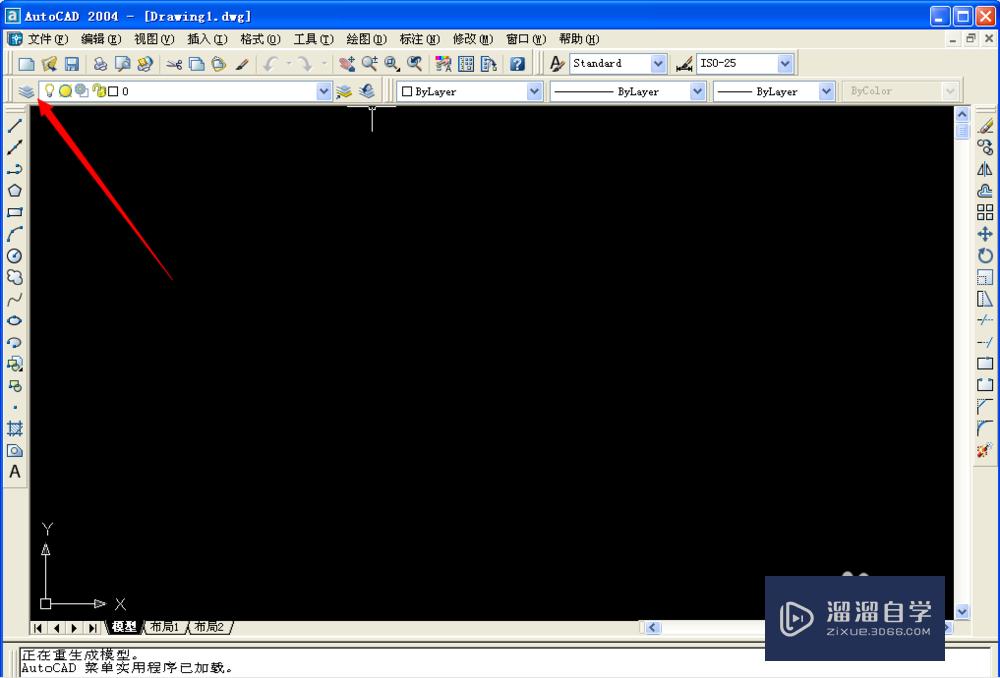Activate the Polygon drawing tool

[x=14, y=190]
